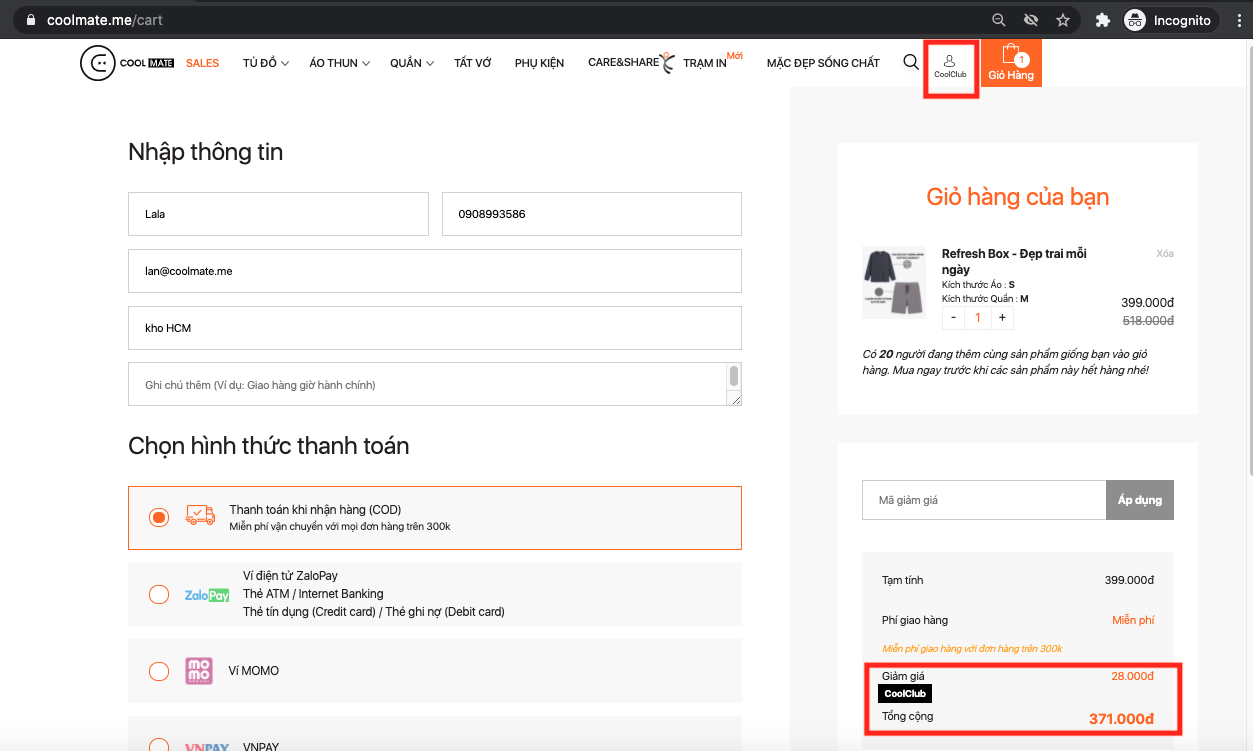
Task: Click the cart quantity value field
Action: [978, 318]
